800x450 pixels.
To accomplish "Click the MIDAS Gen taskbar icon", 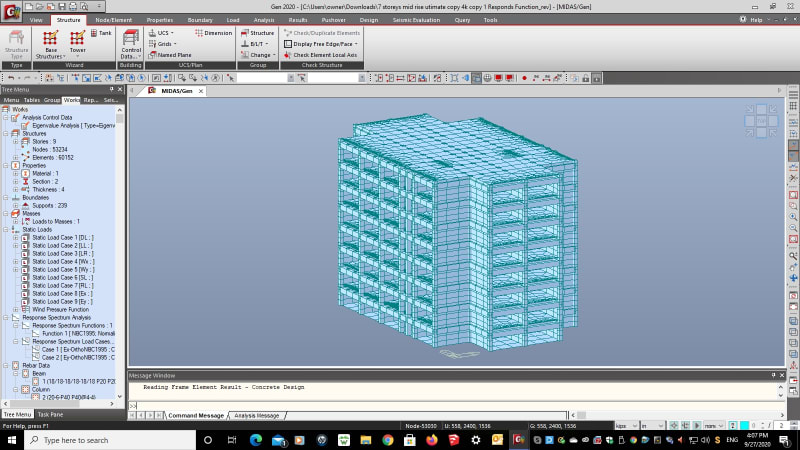I will pyautogui.click(x=519, y=440).
